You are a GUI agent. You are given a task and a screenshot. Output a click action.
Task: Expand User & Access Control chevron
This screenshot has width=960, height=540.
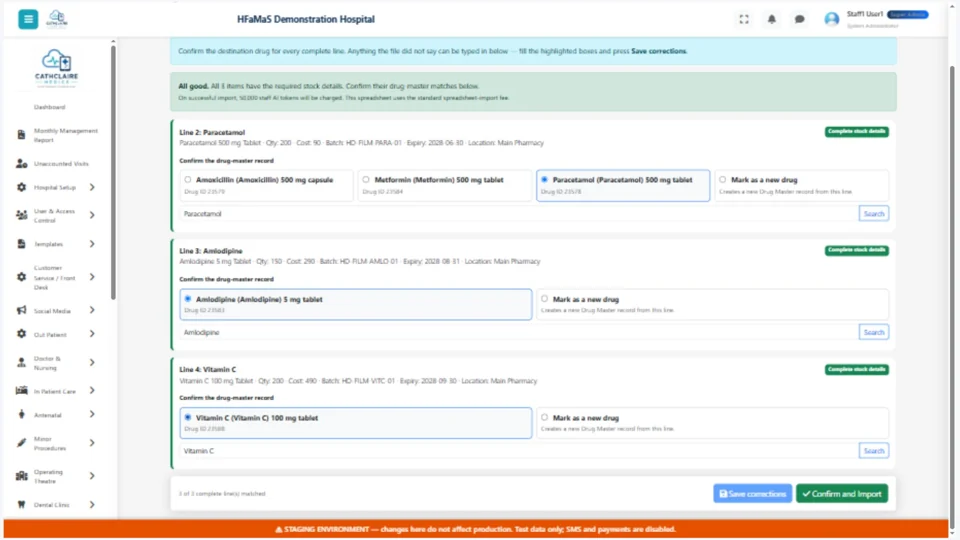click(92, 216)
